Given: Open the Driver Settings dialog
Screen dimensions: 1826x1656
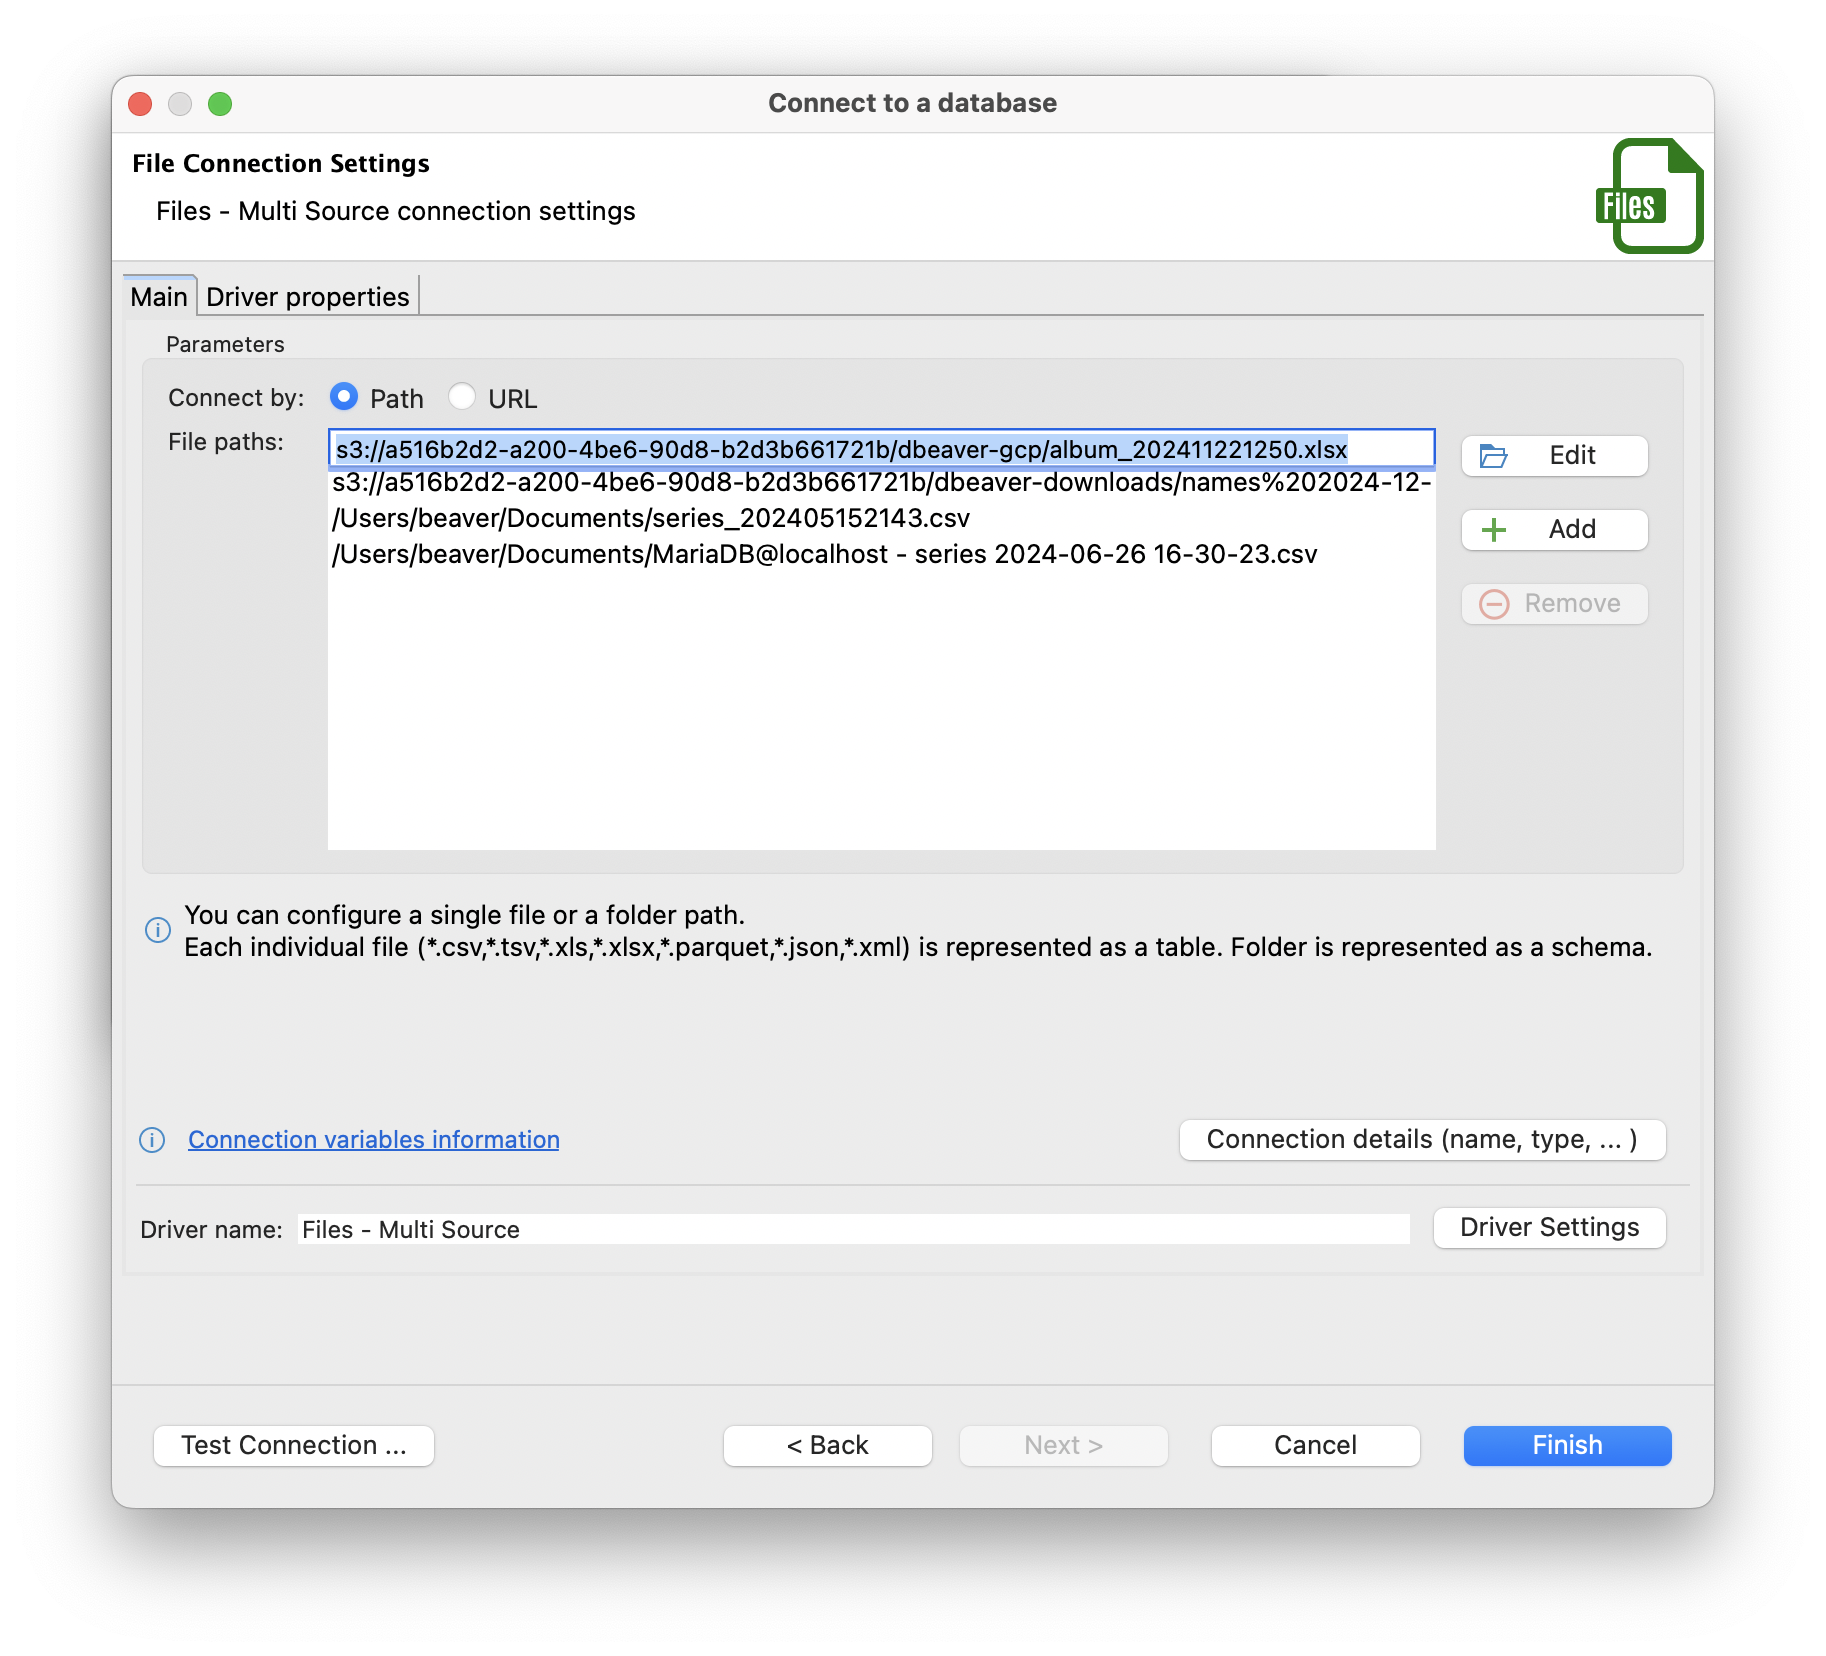Looking at the screenshot, I should pyautogui.click(x=1549, y=1228).
